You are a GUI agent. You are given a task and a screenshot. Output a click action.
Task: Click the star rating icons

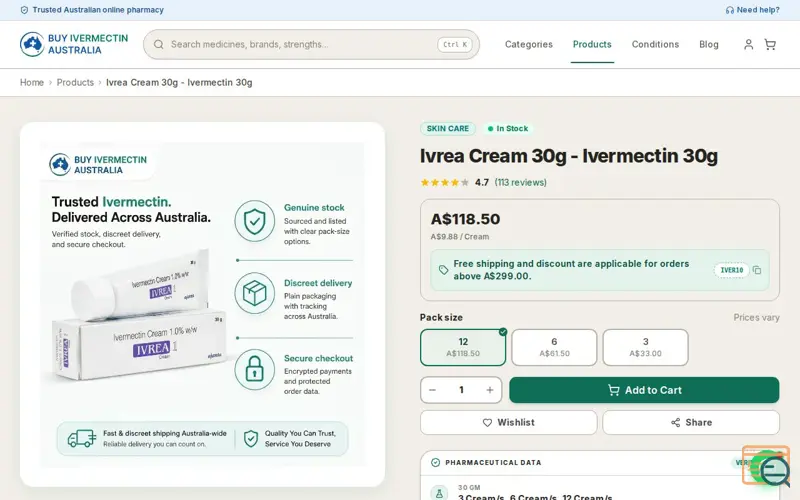coord(444,183)
